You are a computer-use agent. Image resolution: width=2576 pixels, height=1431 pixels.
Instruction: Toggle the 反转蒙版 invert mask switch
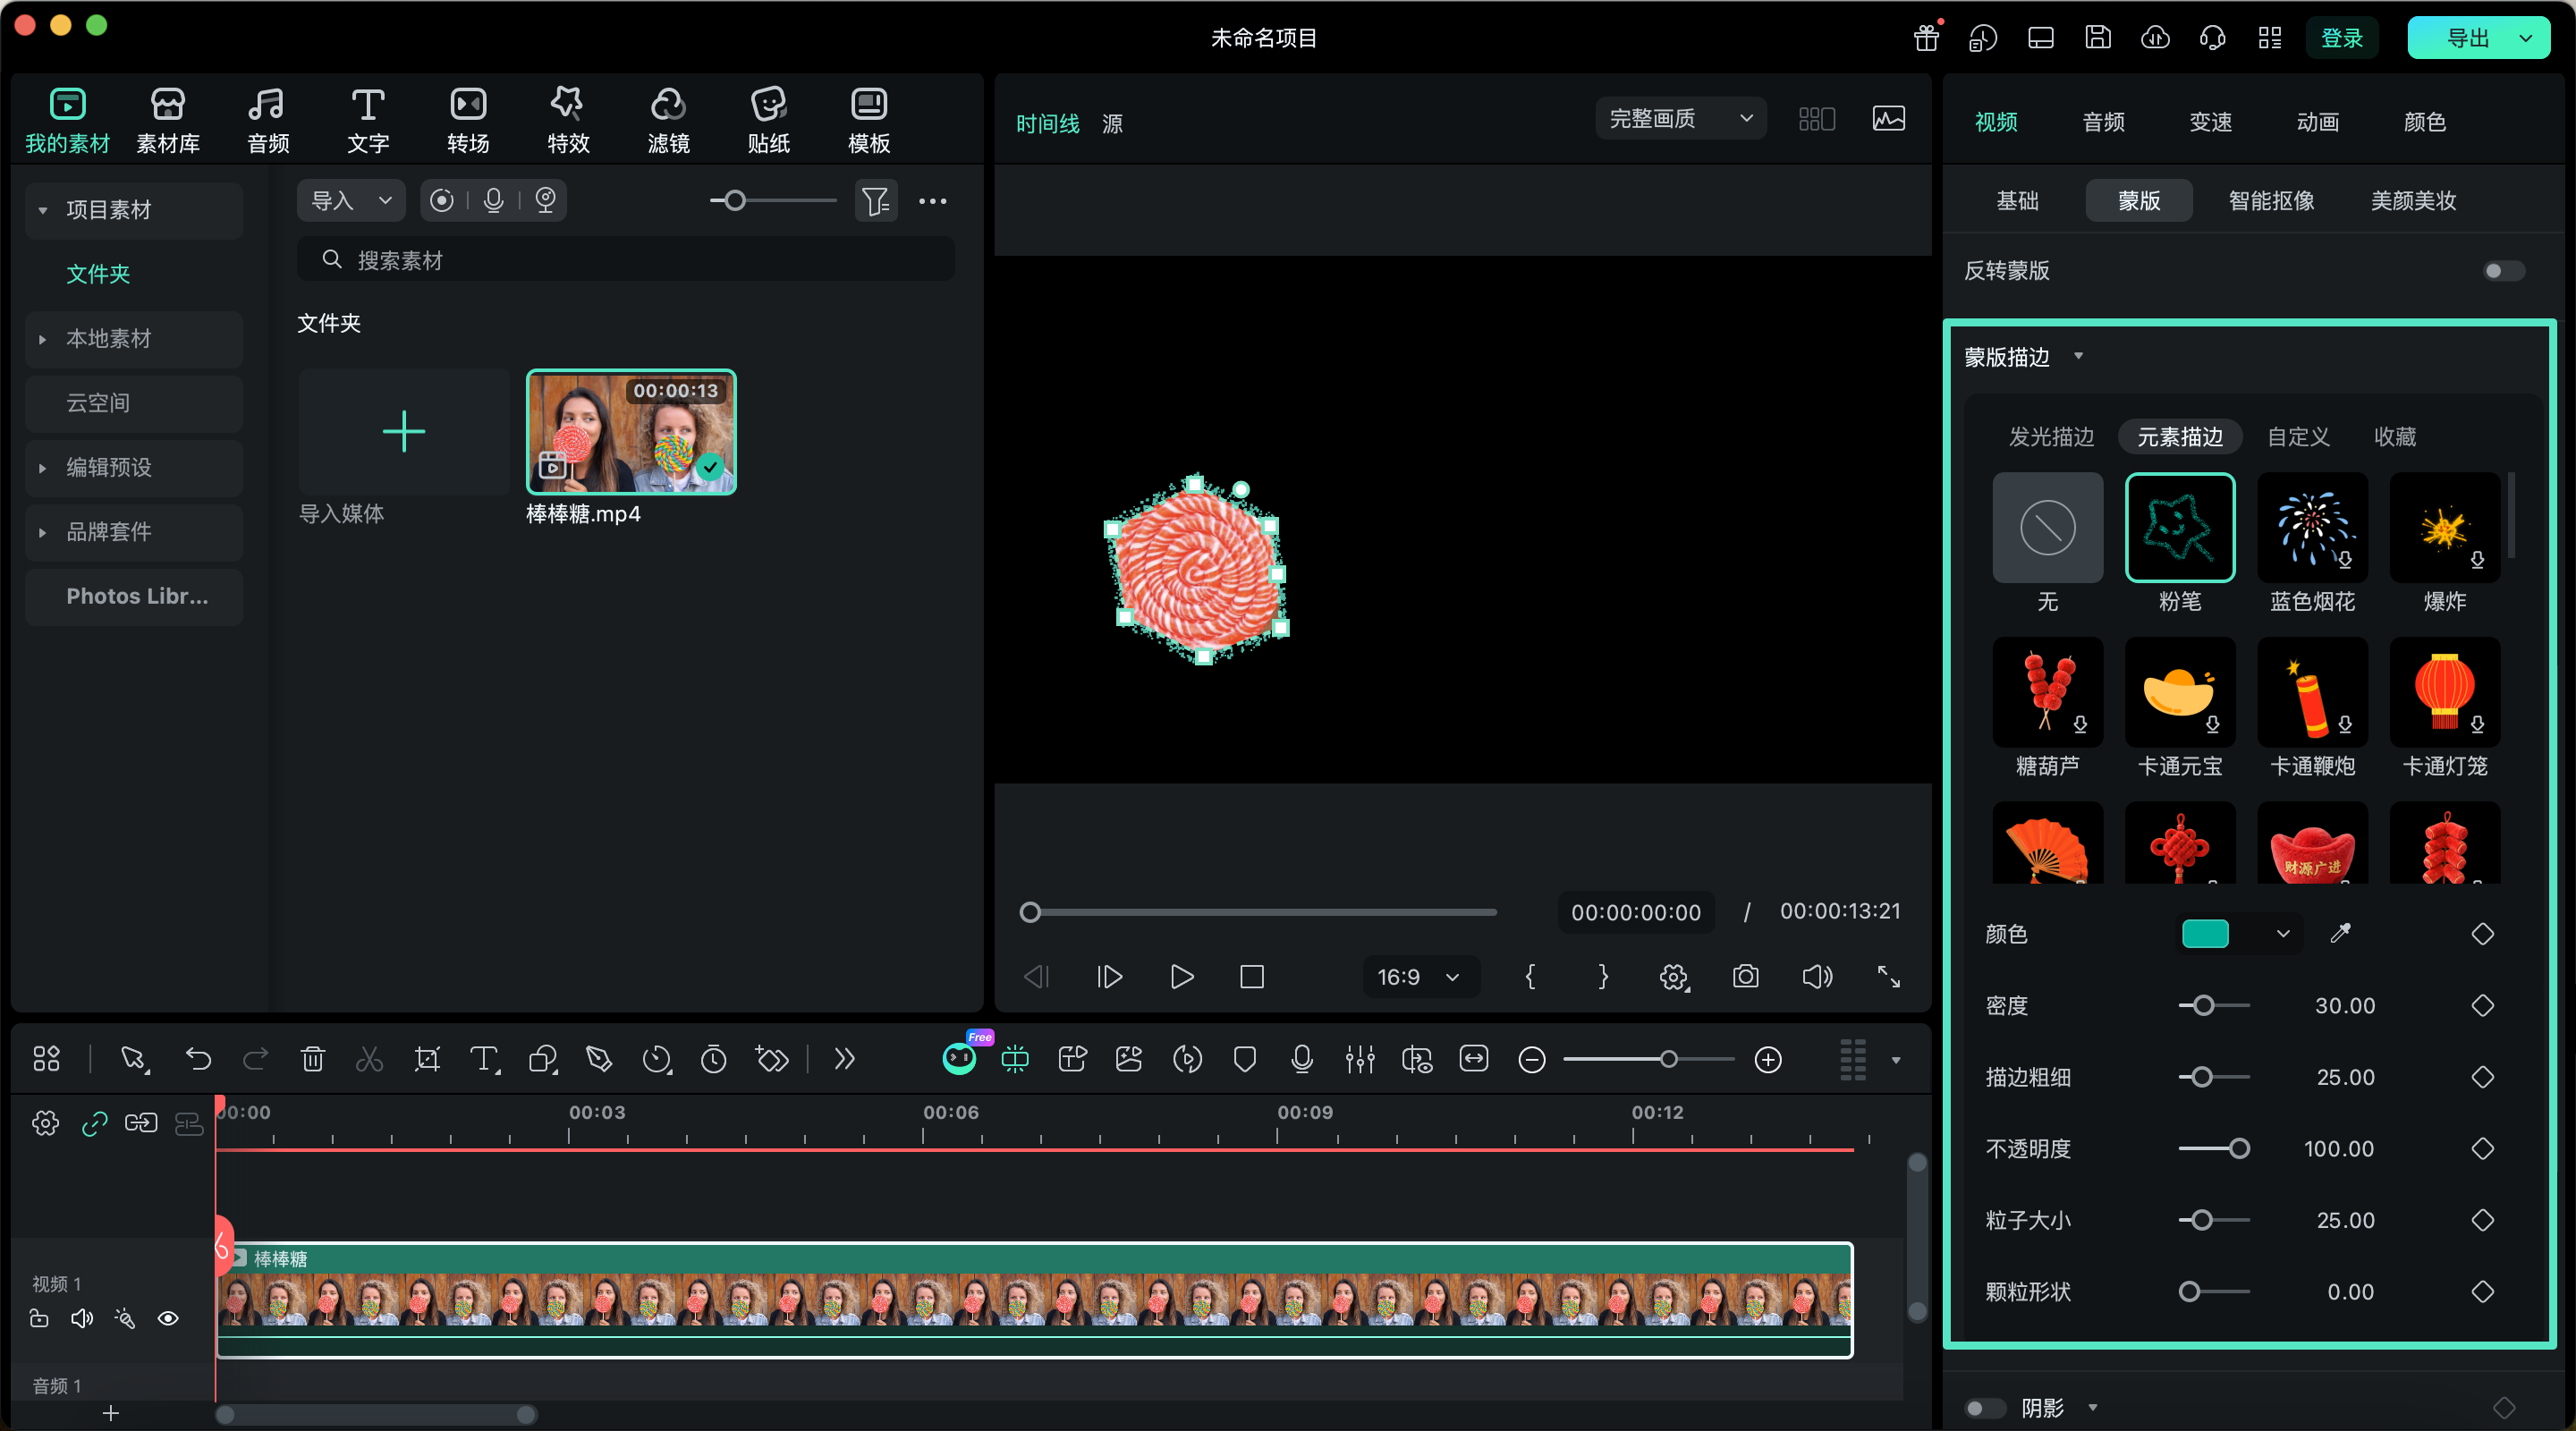[2504, 271]
